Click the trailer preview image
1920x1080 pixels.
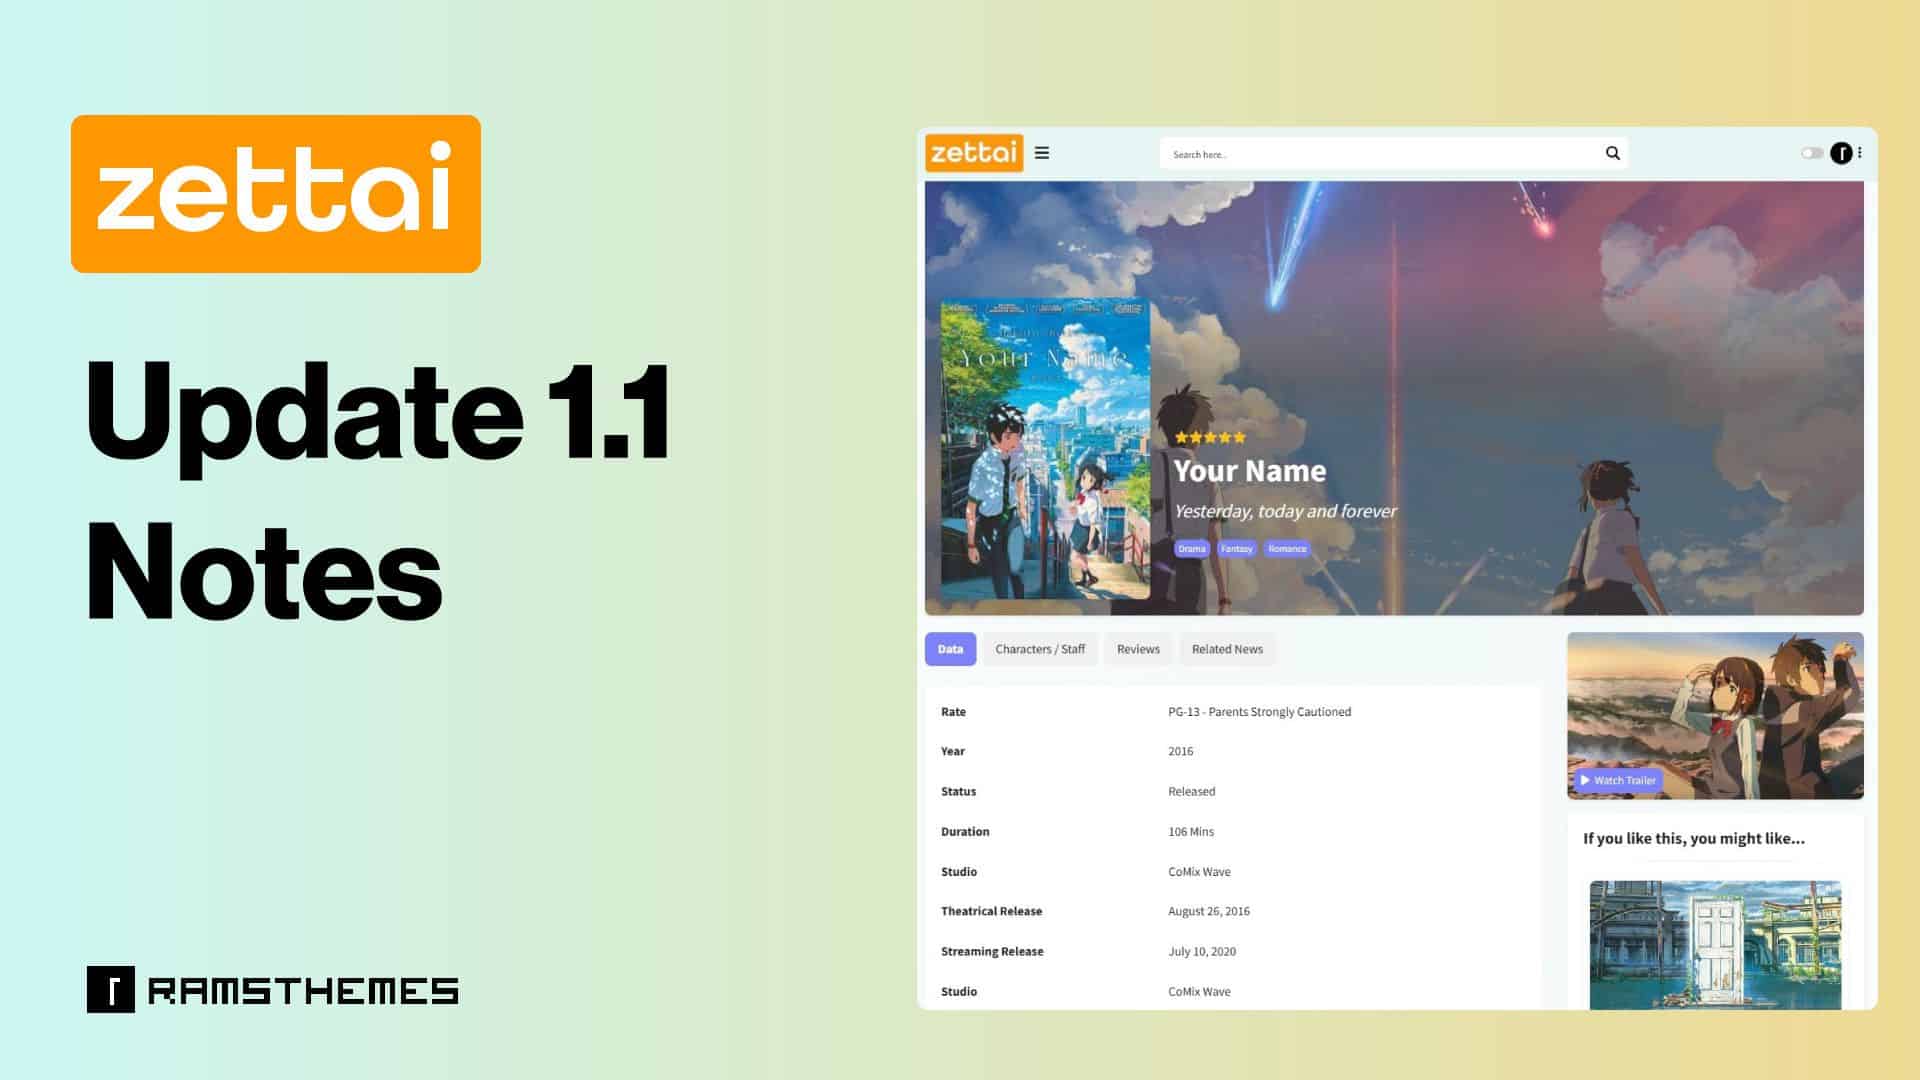pos(1715,715)
